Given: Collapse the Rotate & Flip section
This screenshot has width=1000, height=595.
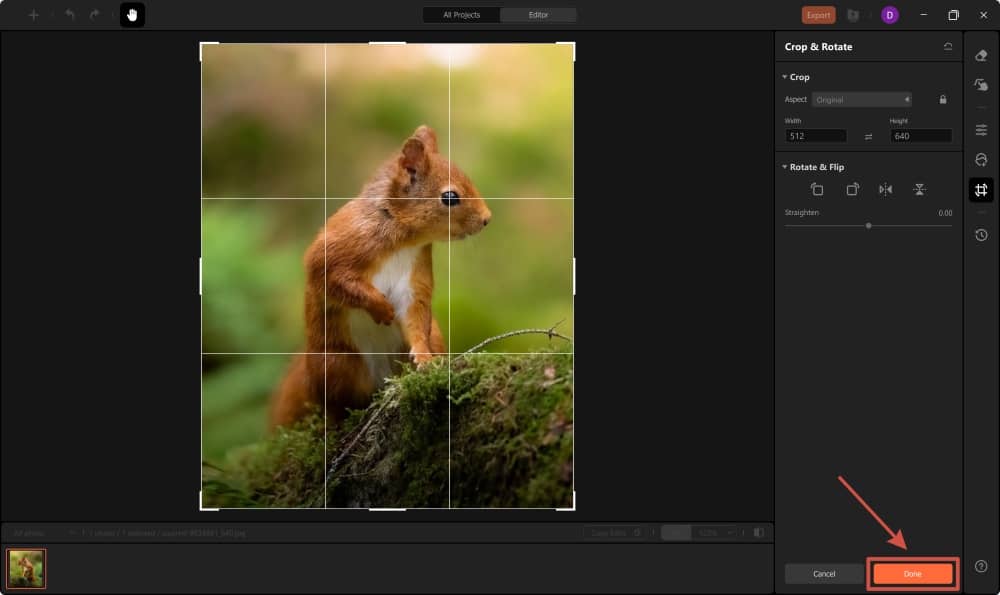Looking at the screenshot, I should pyautogui.click(x=784, y=167).
